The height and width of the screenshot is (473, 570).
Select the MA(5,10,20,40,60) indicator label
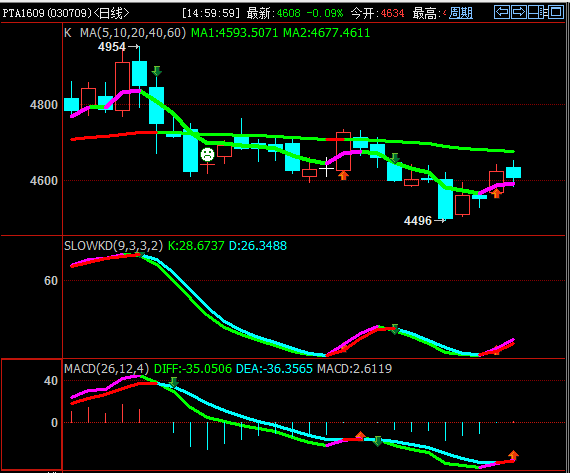coord(133,33)
